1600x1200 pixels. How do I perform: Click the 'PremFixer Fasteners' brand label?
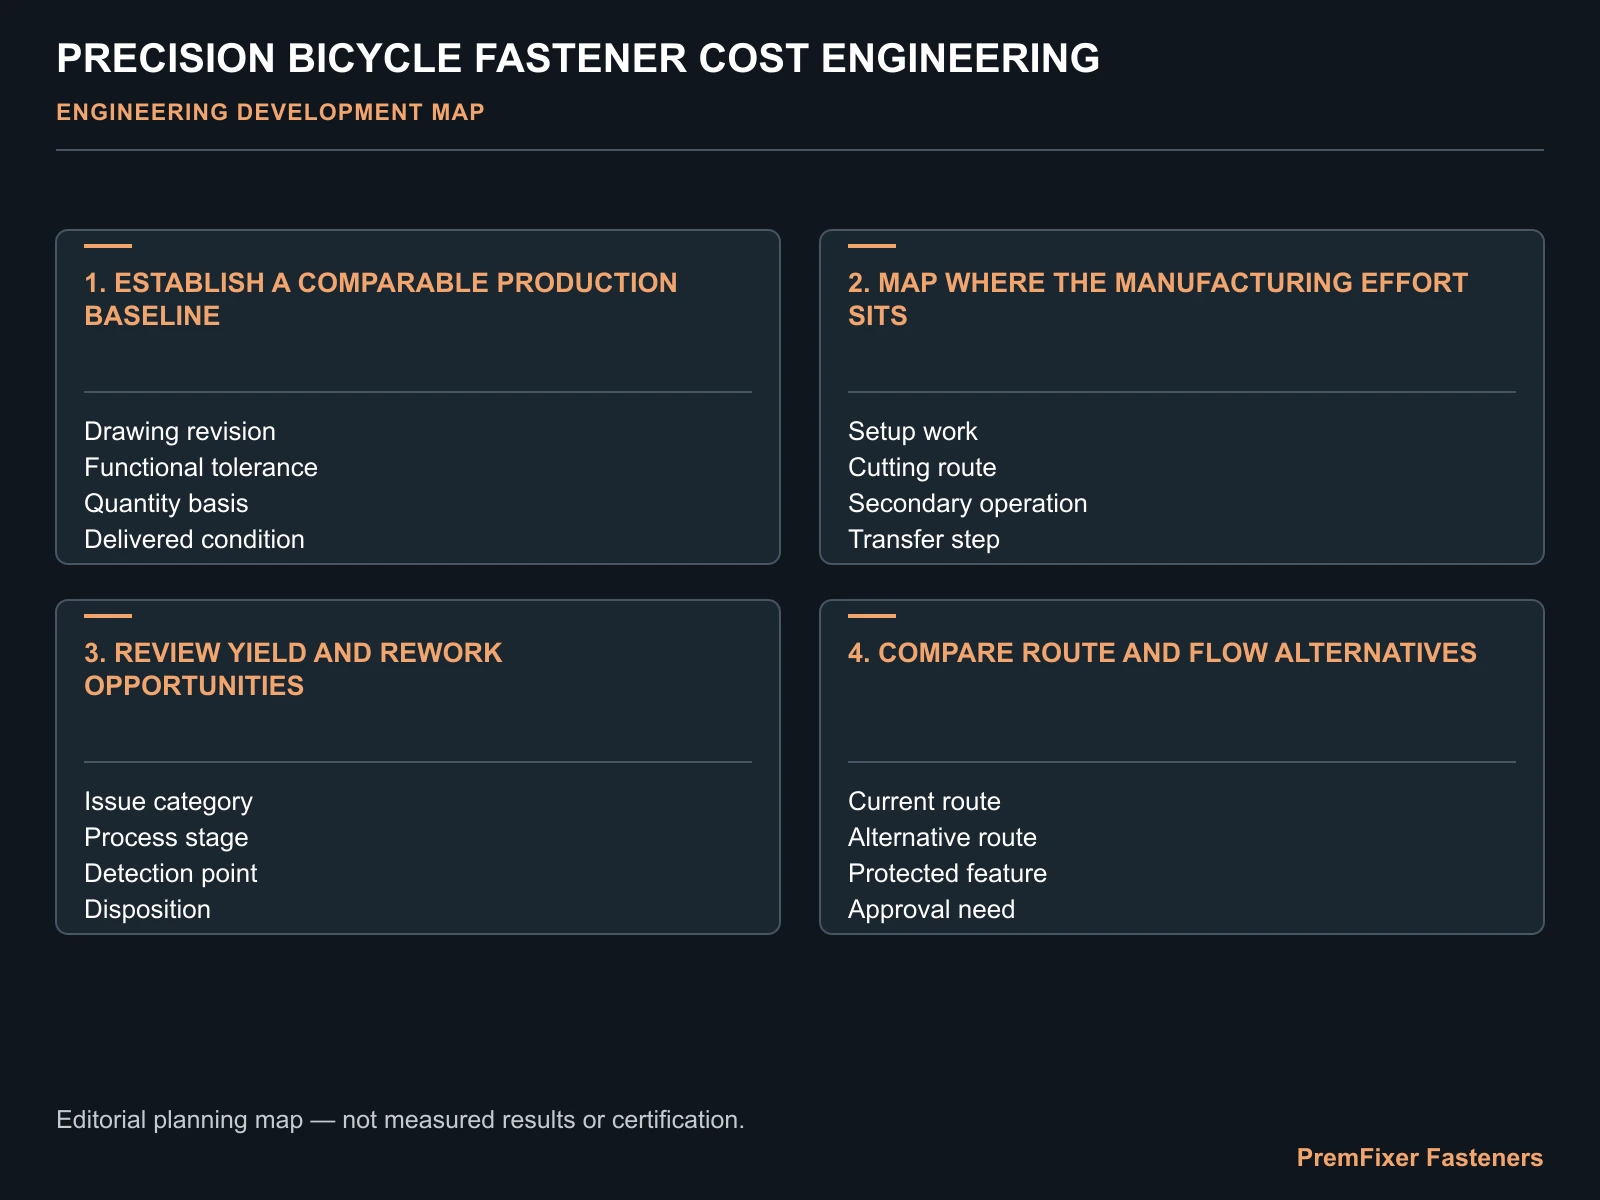(x=1420, y=1158)
